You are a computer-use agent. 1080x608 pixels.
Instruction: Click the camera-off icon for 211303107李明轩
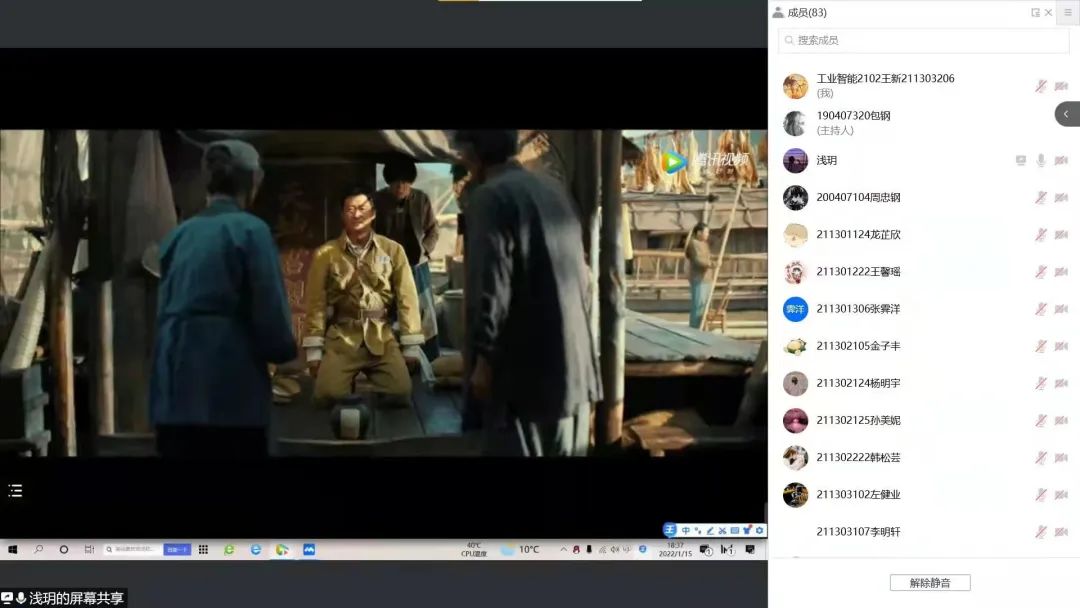(1061, 532)
